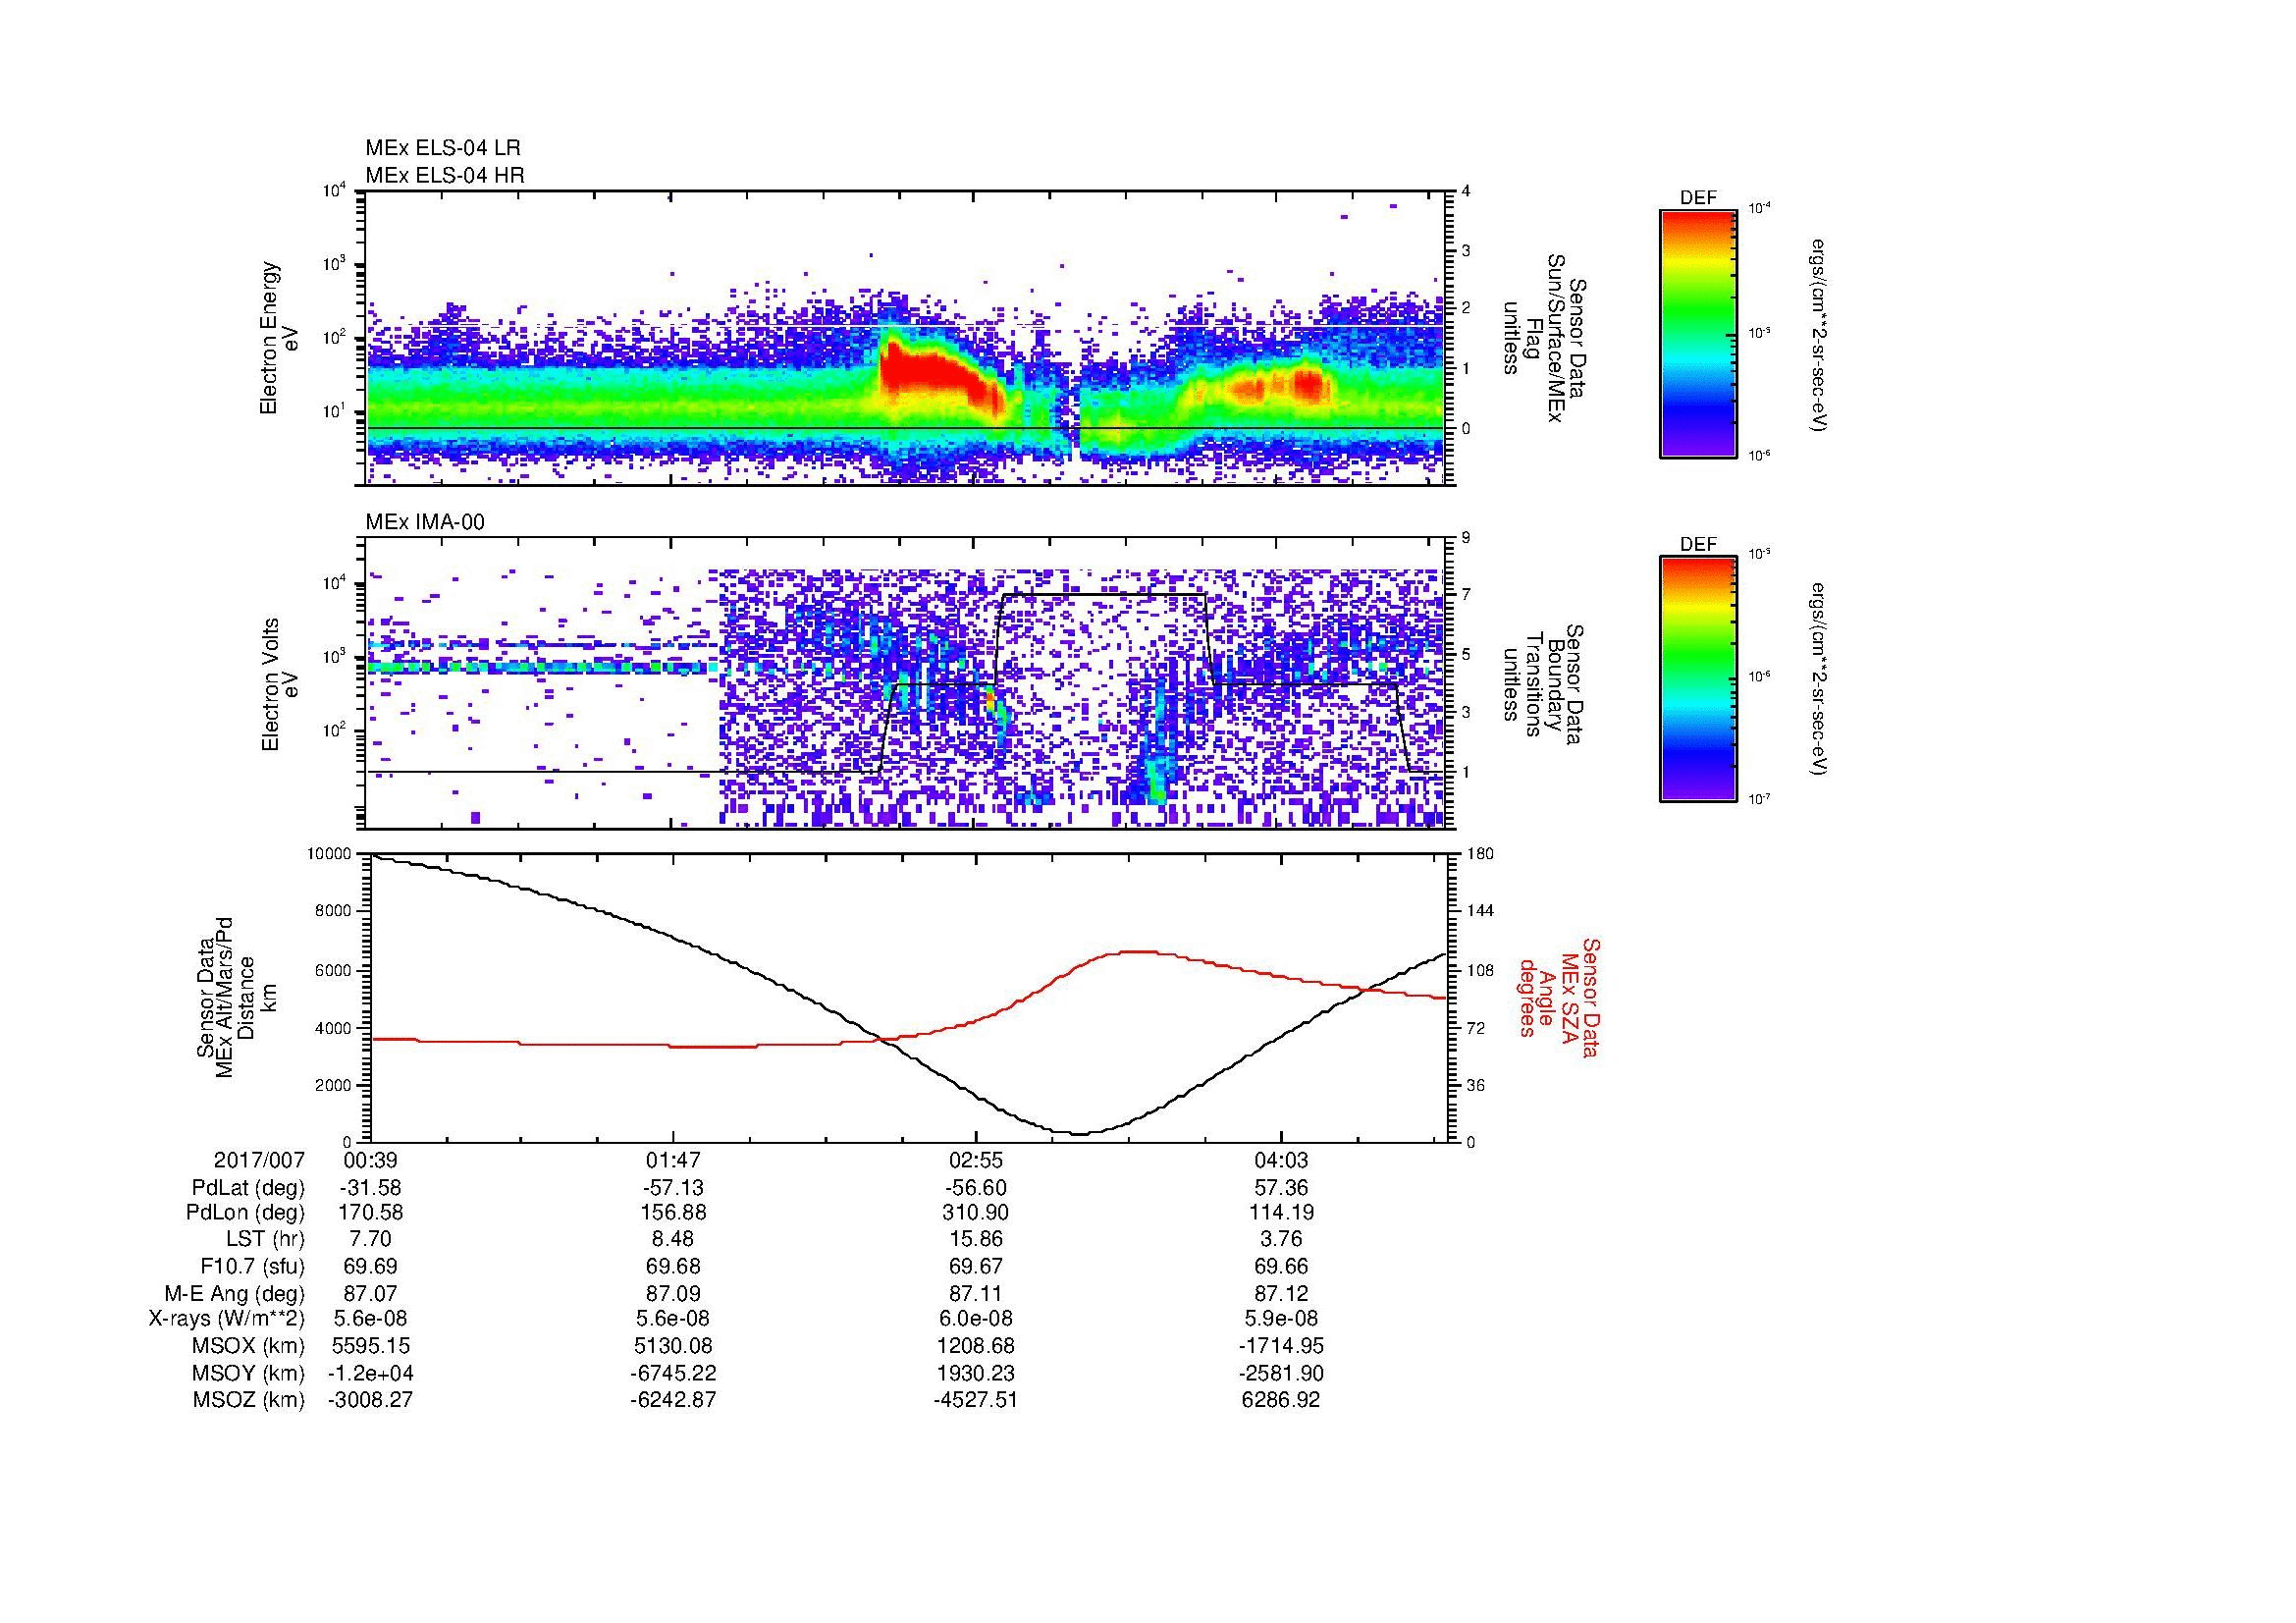
Task: Select the lower DEF color bar
Action: 1698,679
